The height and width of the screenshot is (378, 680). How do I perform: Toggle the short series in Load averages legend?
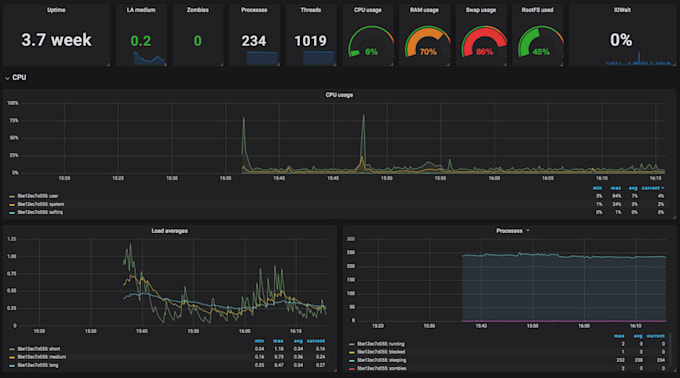coord(39,349)
